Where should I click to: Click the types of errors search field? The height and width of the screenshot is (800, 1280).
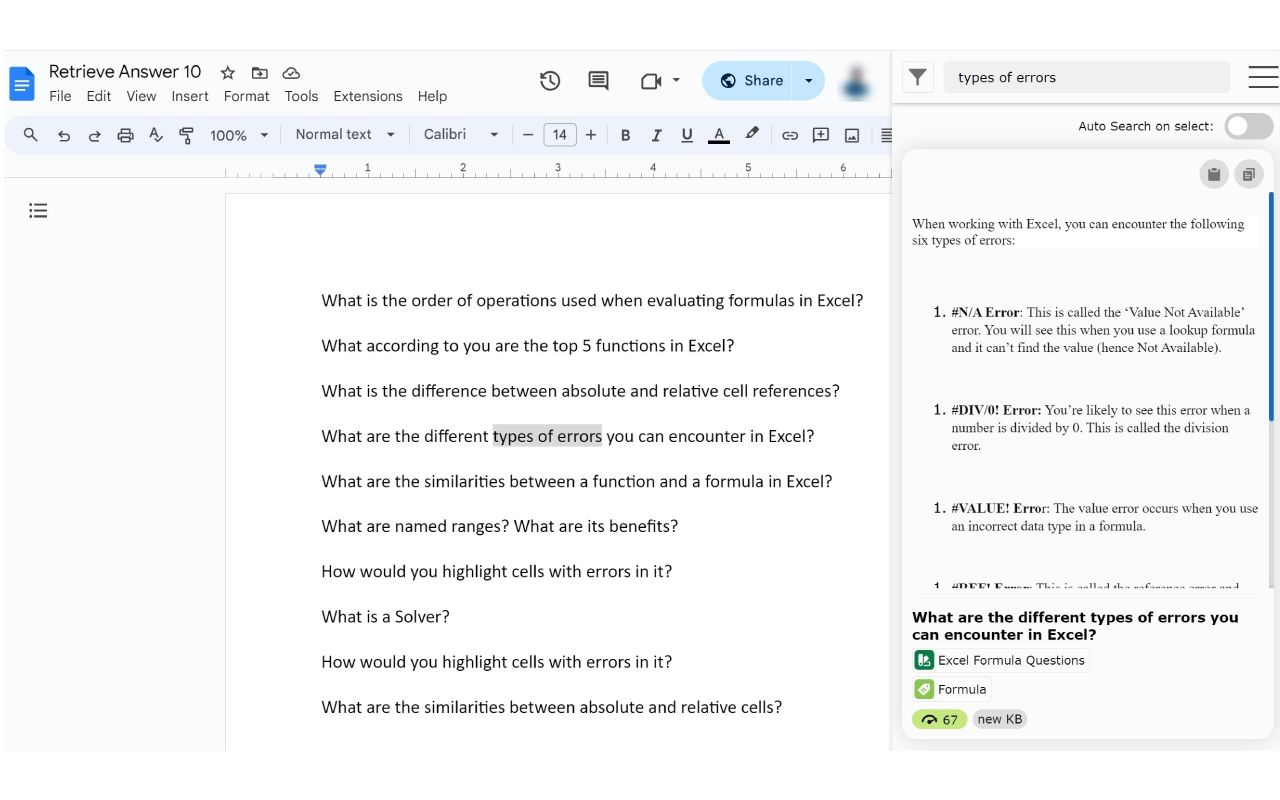point(1086,77)
